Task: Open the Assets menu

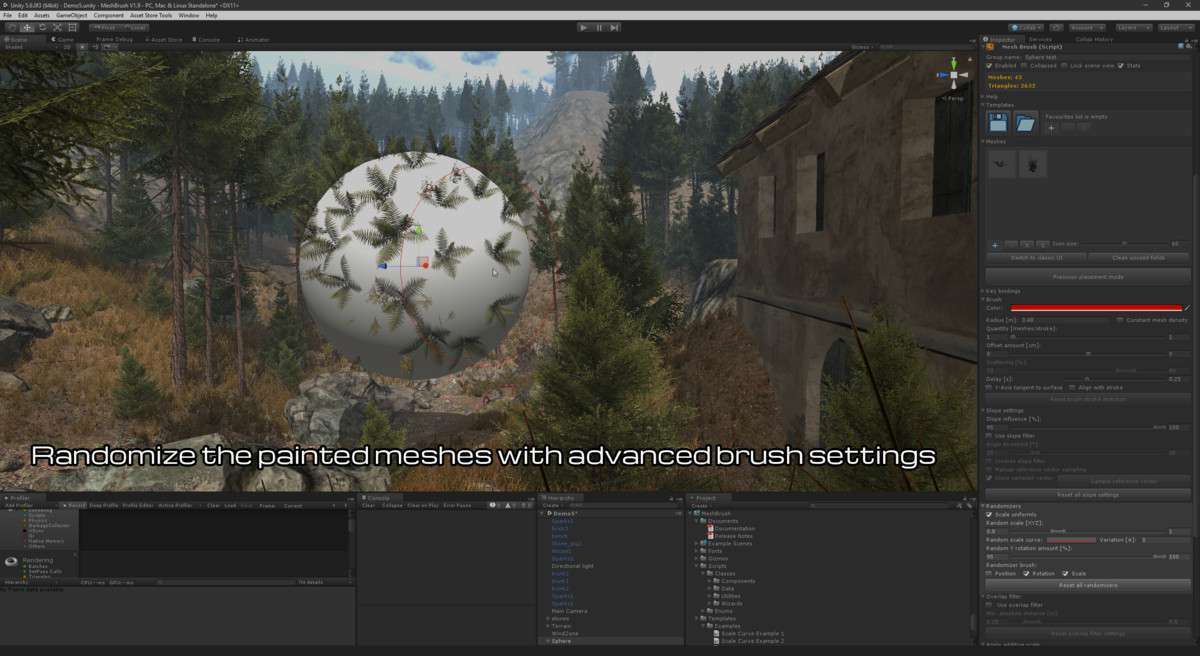Action: pos(42,15)
